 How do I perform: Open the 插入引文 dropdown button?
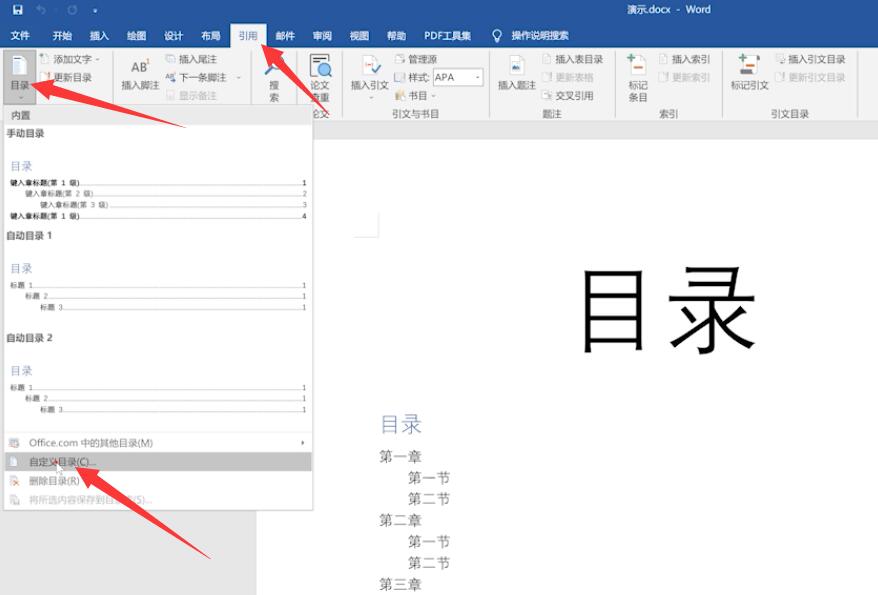click(369, 77)
